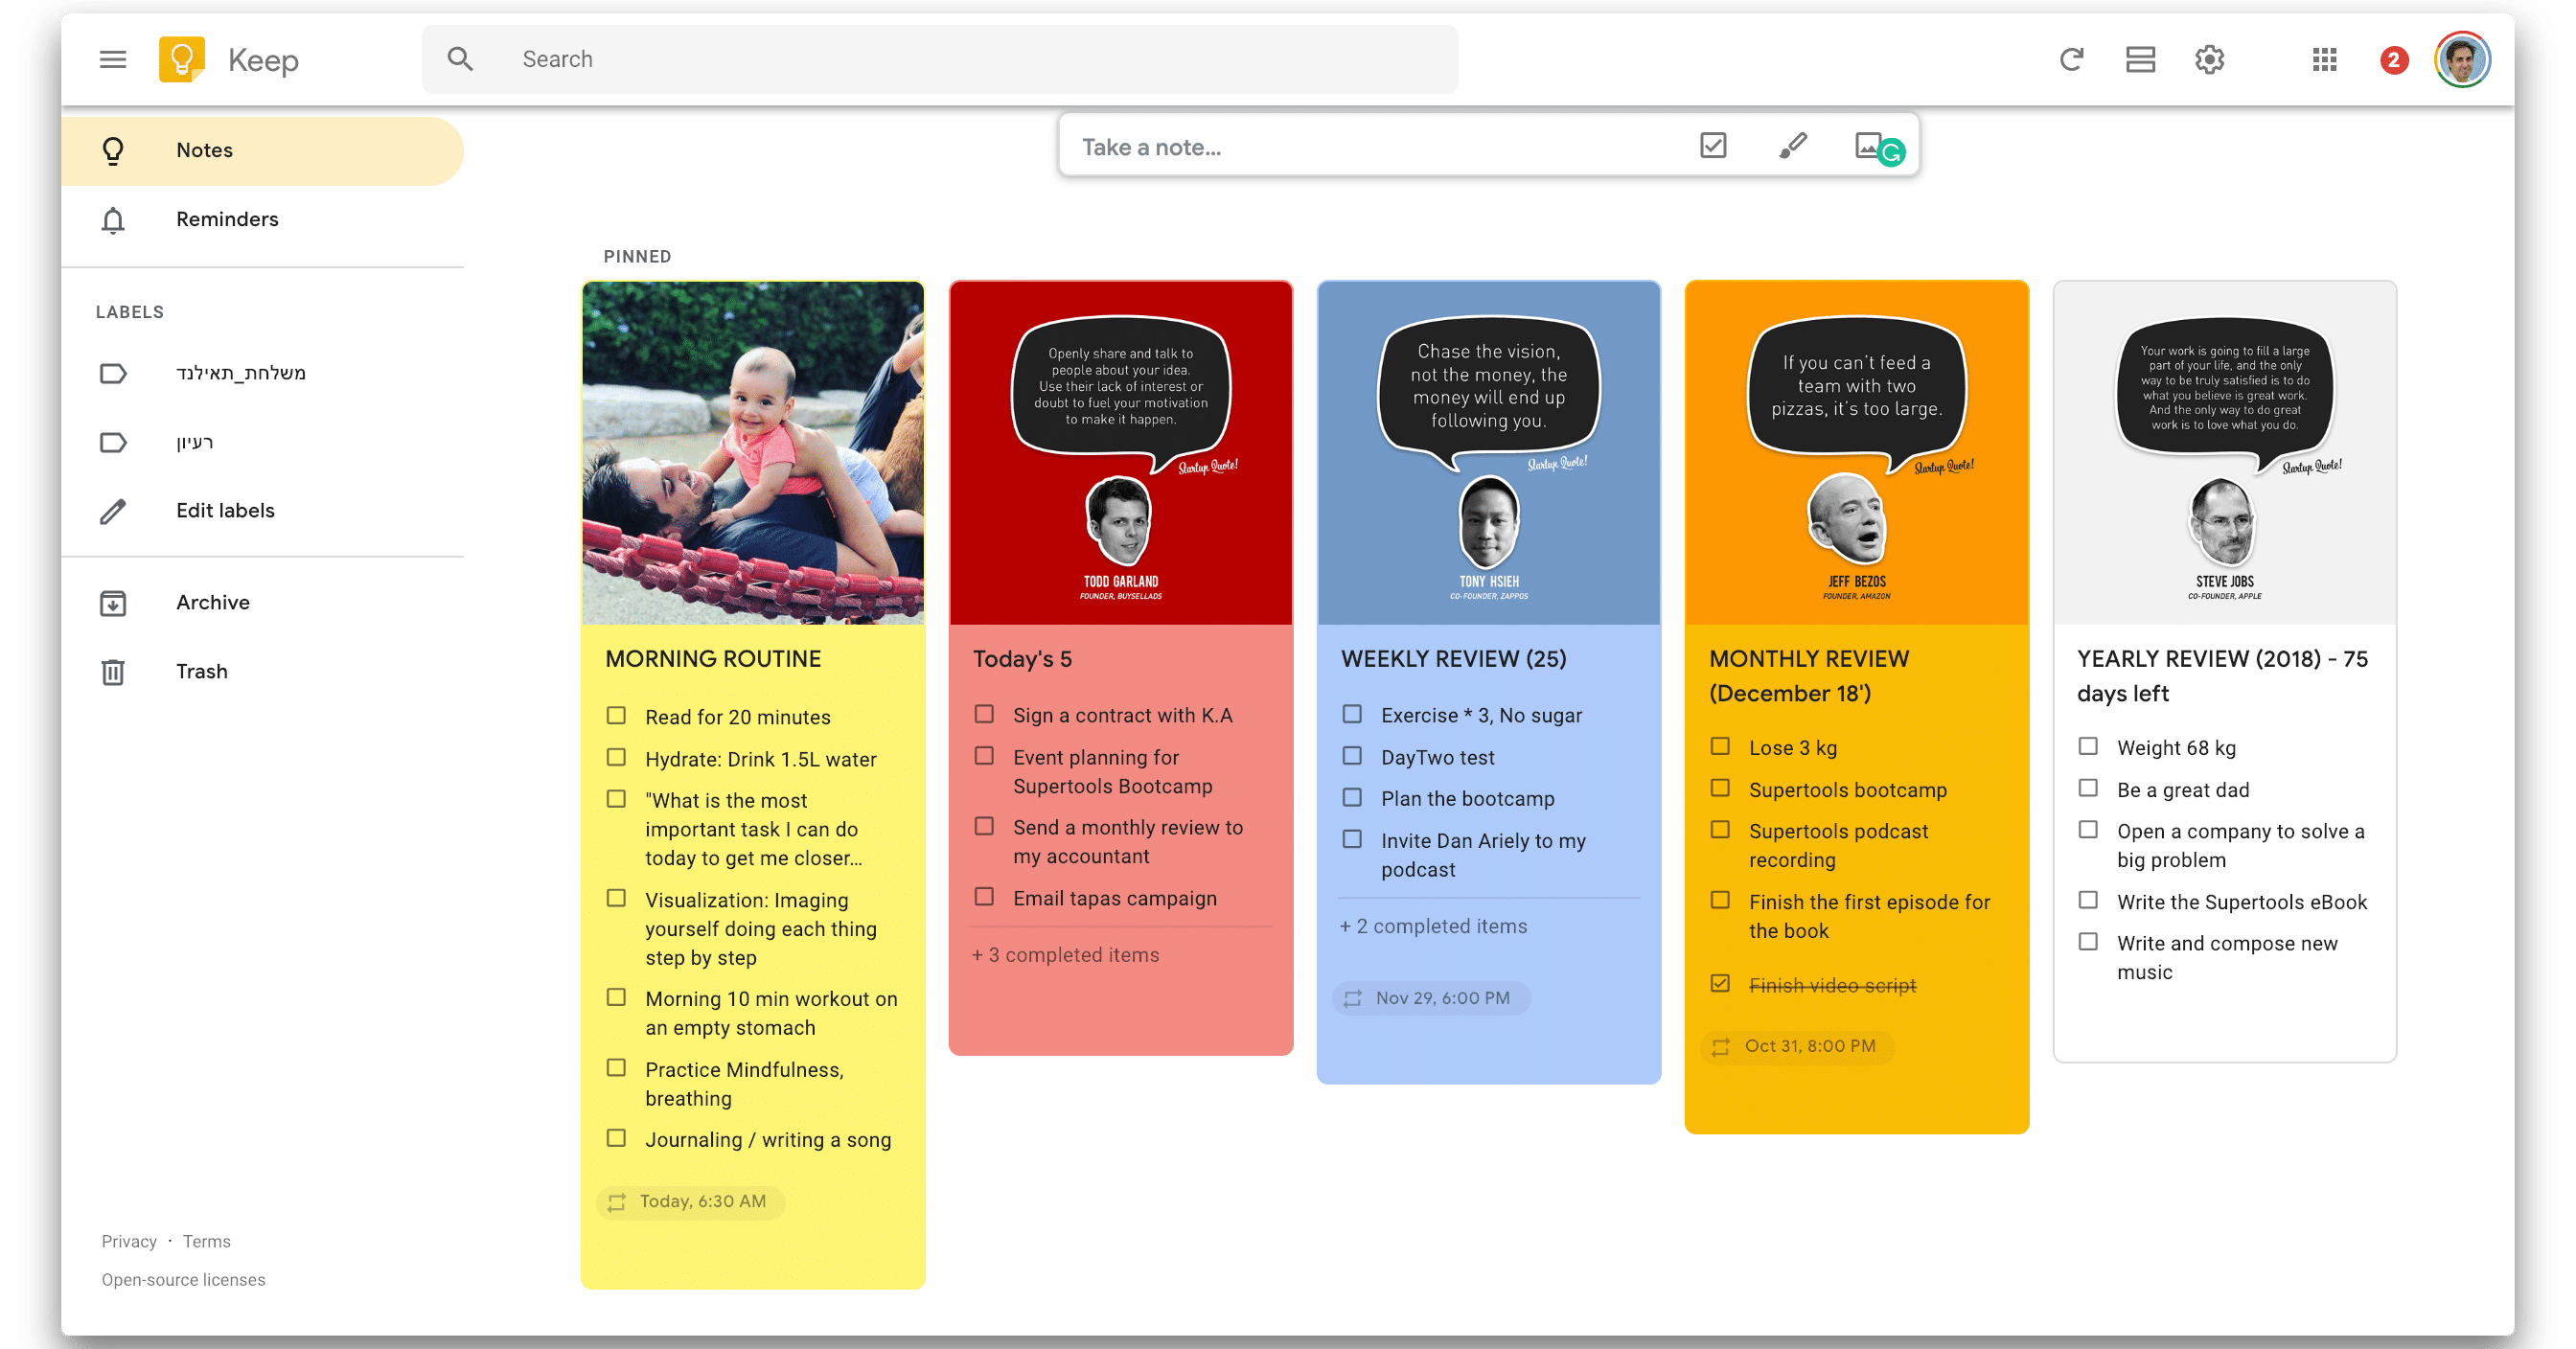Screen dimensions: 2576x1349
Task: Check off 'Read for 20 minutes'
Action: pos(617,716)
